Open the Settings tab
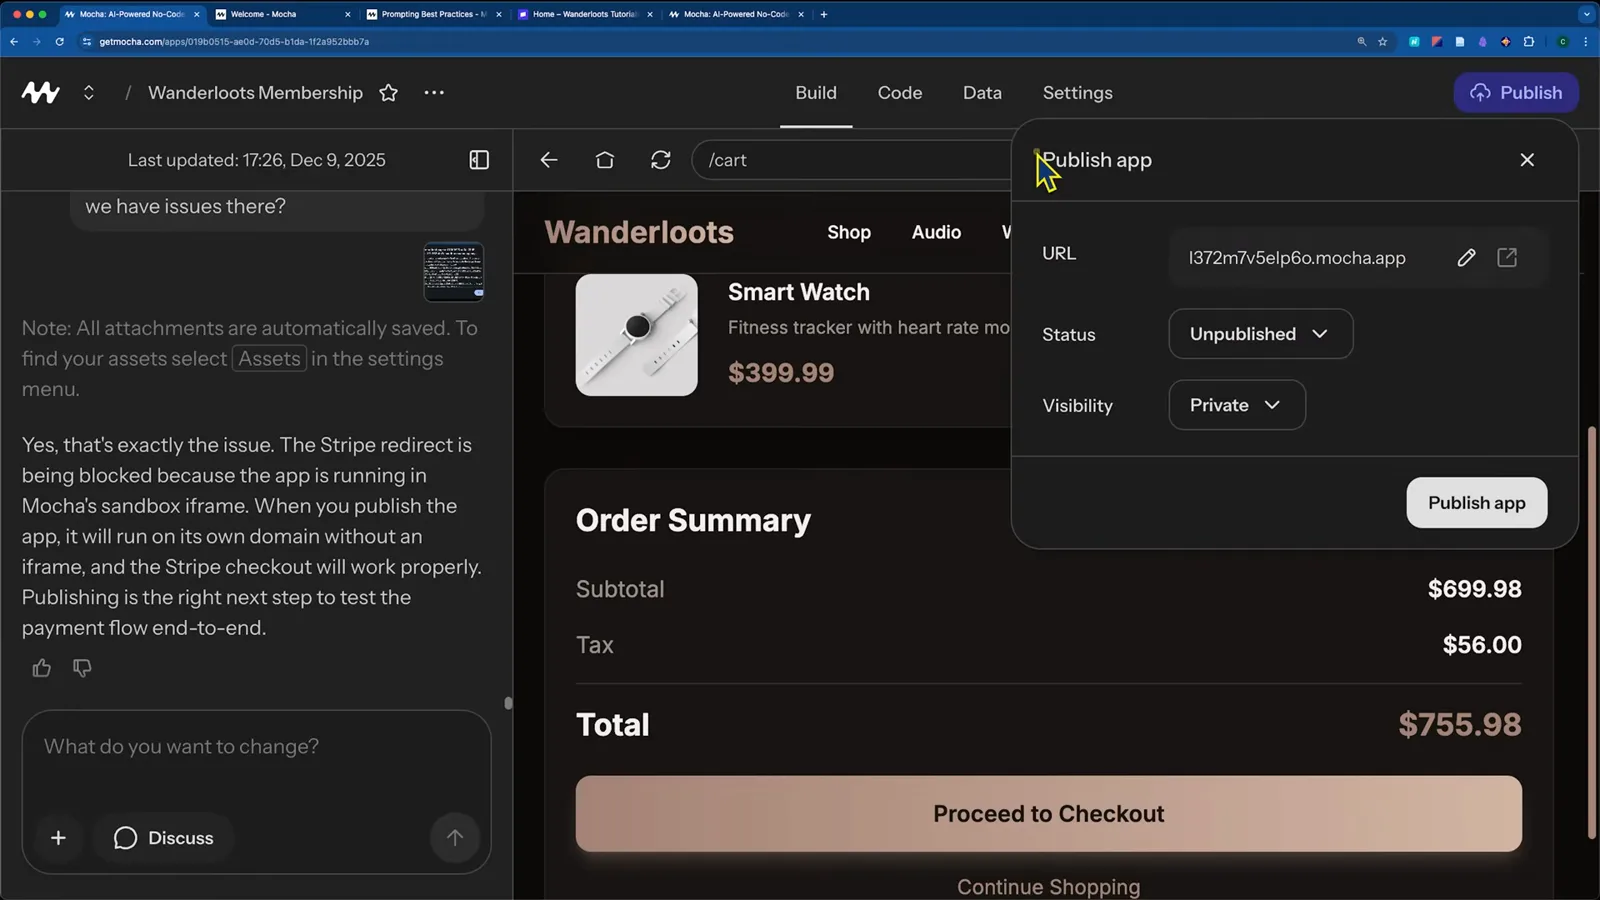The width and height of the screenshot is (1600, 900). click(1077, 92)
